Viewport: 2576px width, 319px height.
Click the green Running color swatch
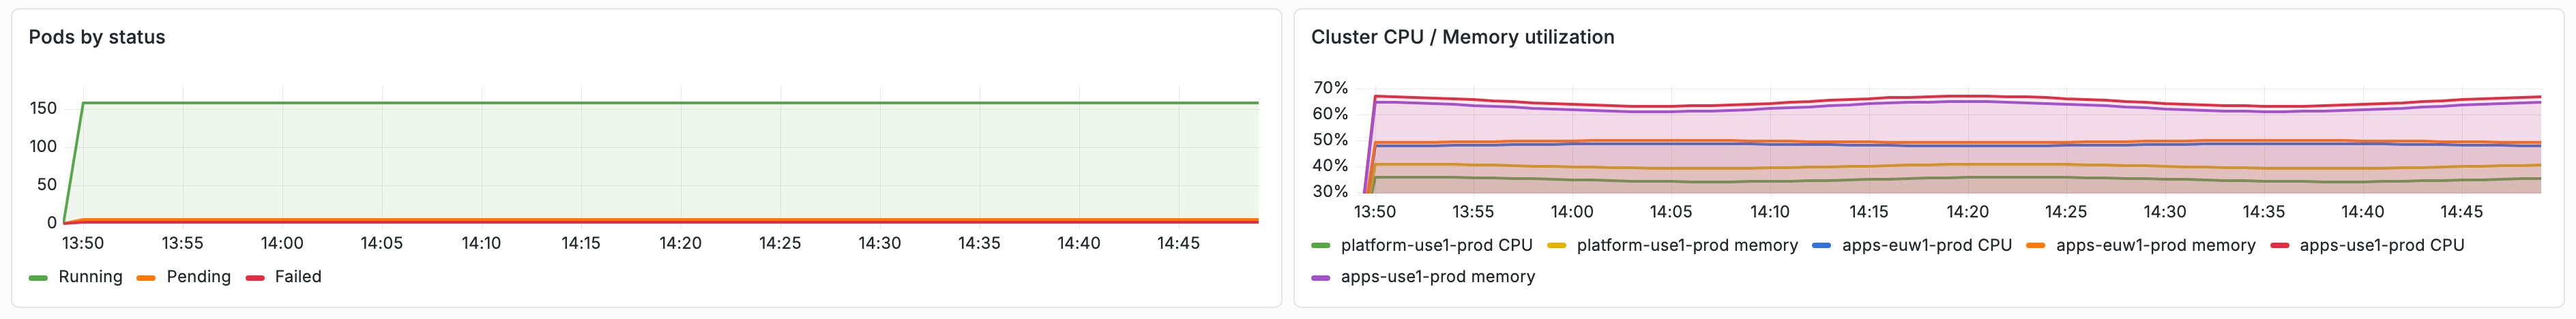(x=38, y=278)
